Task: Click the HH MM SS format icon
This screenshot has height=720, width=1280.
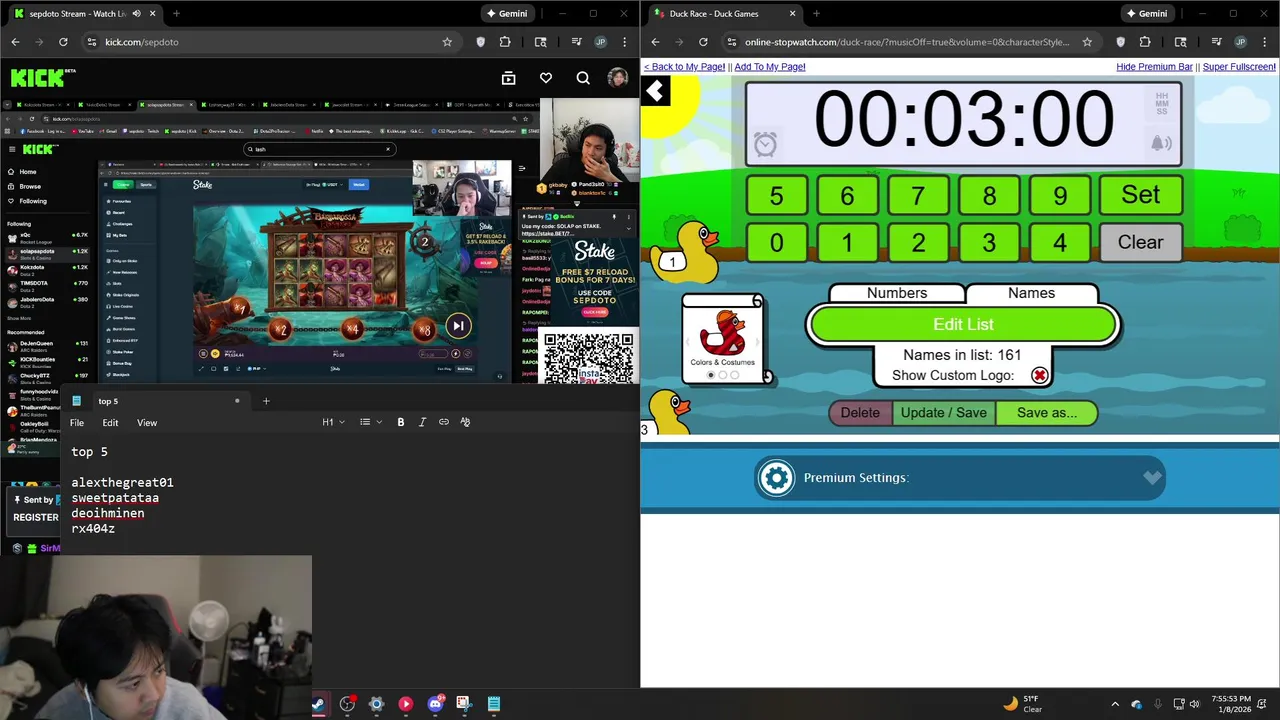Action: [1161, 103]
